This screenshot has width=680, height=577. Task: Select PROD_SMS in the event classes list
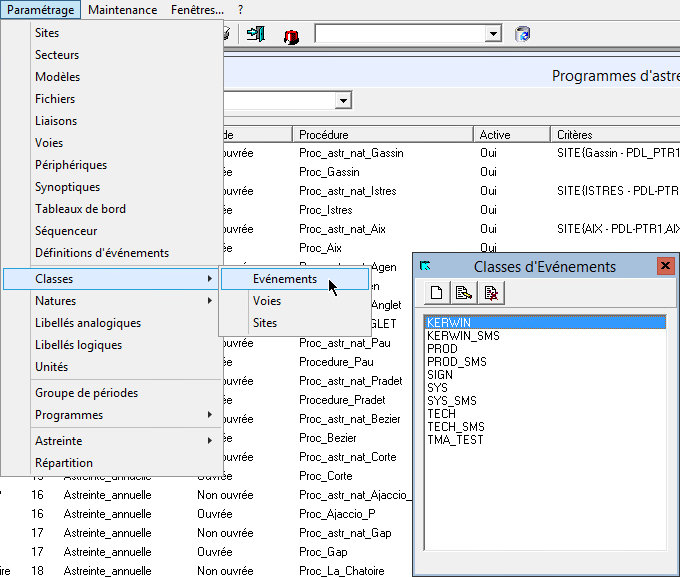tap(456, 362)
